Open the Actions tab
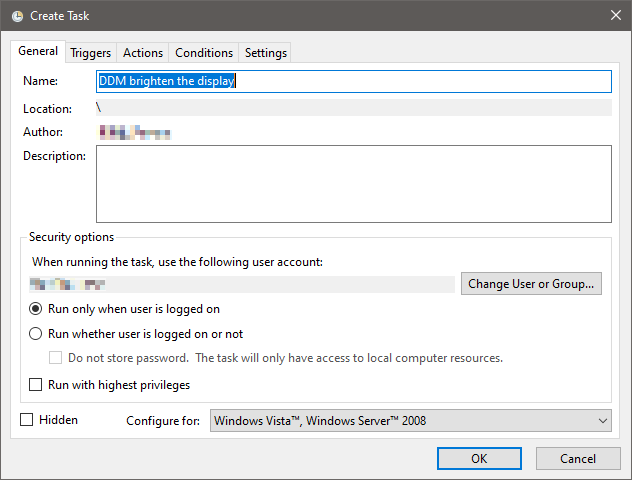The image size is (632, 480). 143,53
